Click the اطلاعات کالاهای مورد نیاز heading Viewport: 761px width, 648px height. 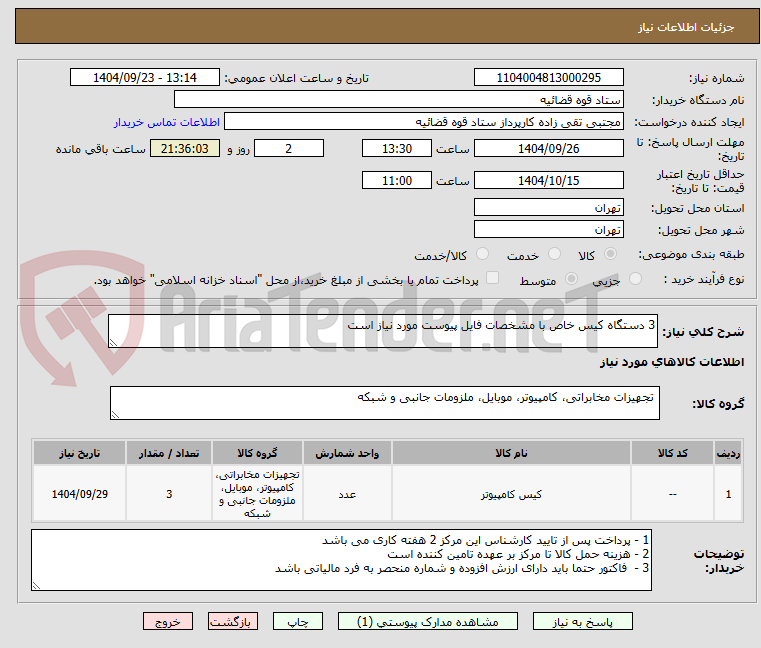pyautogui.click(x=672, y=362)
